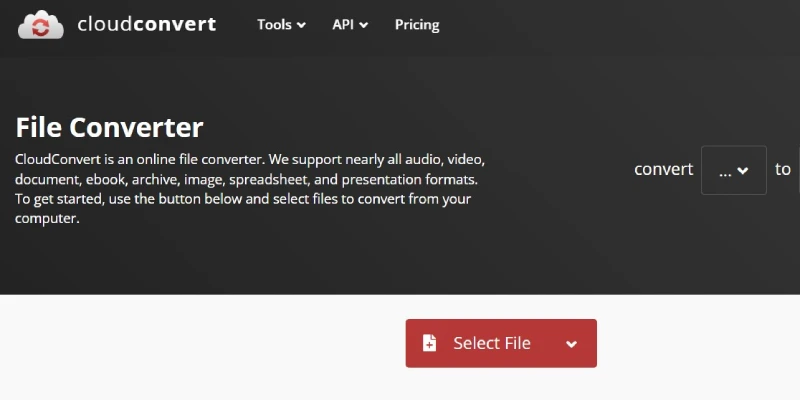This screenshot has height=400, width=800.
Task: Click the 'to' label next to format dropdown
Action: tap(783, 169)
